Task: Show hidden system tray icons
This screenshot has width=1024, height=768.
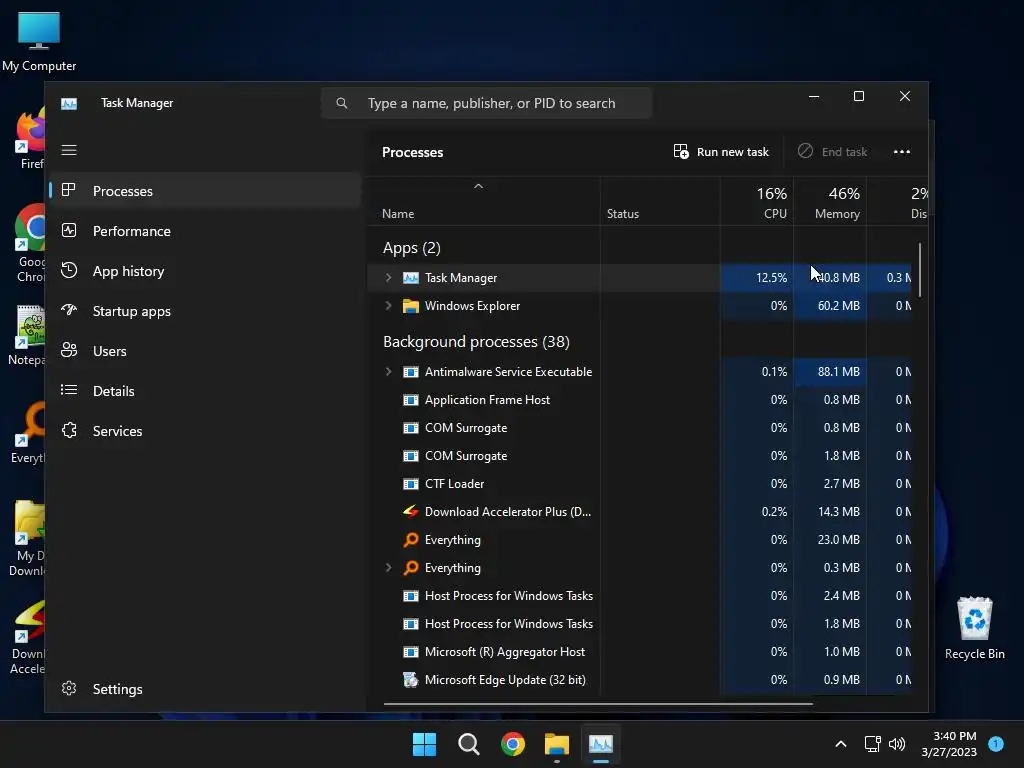Action: pyautogui.click(x=840, y=744)
